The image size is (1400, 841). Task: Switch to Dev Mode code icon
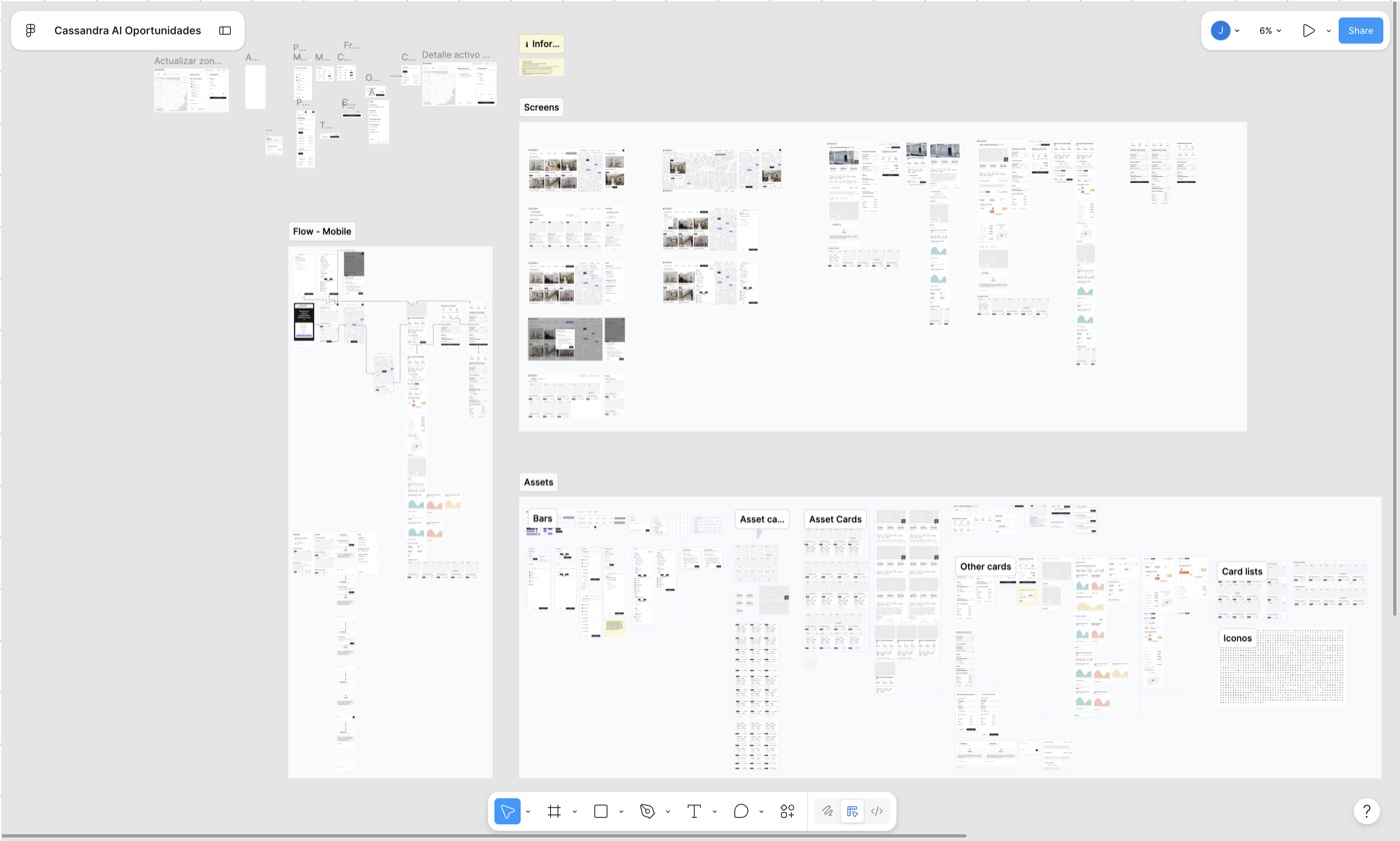(x=877, y=811)
